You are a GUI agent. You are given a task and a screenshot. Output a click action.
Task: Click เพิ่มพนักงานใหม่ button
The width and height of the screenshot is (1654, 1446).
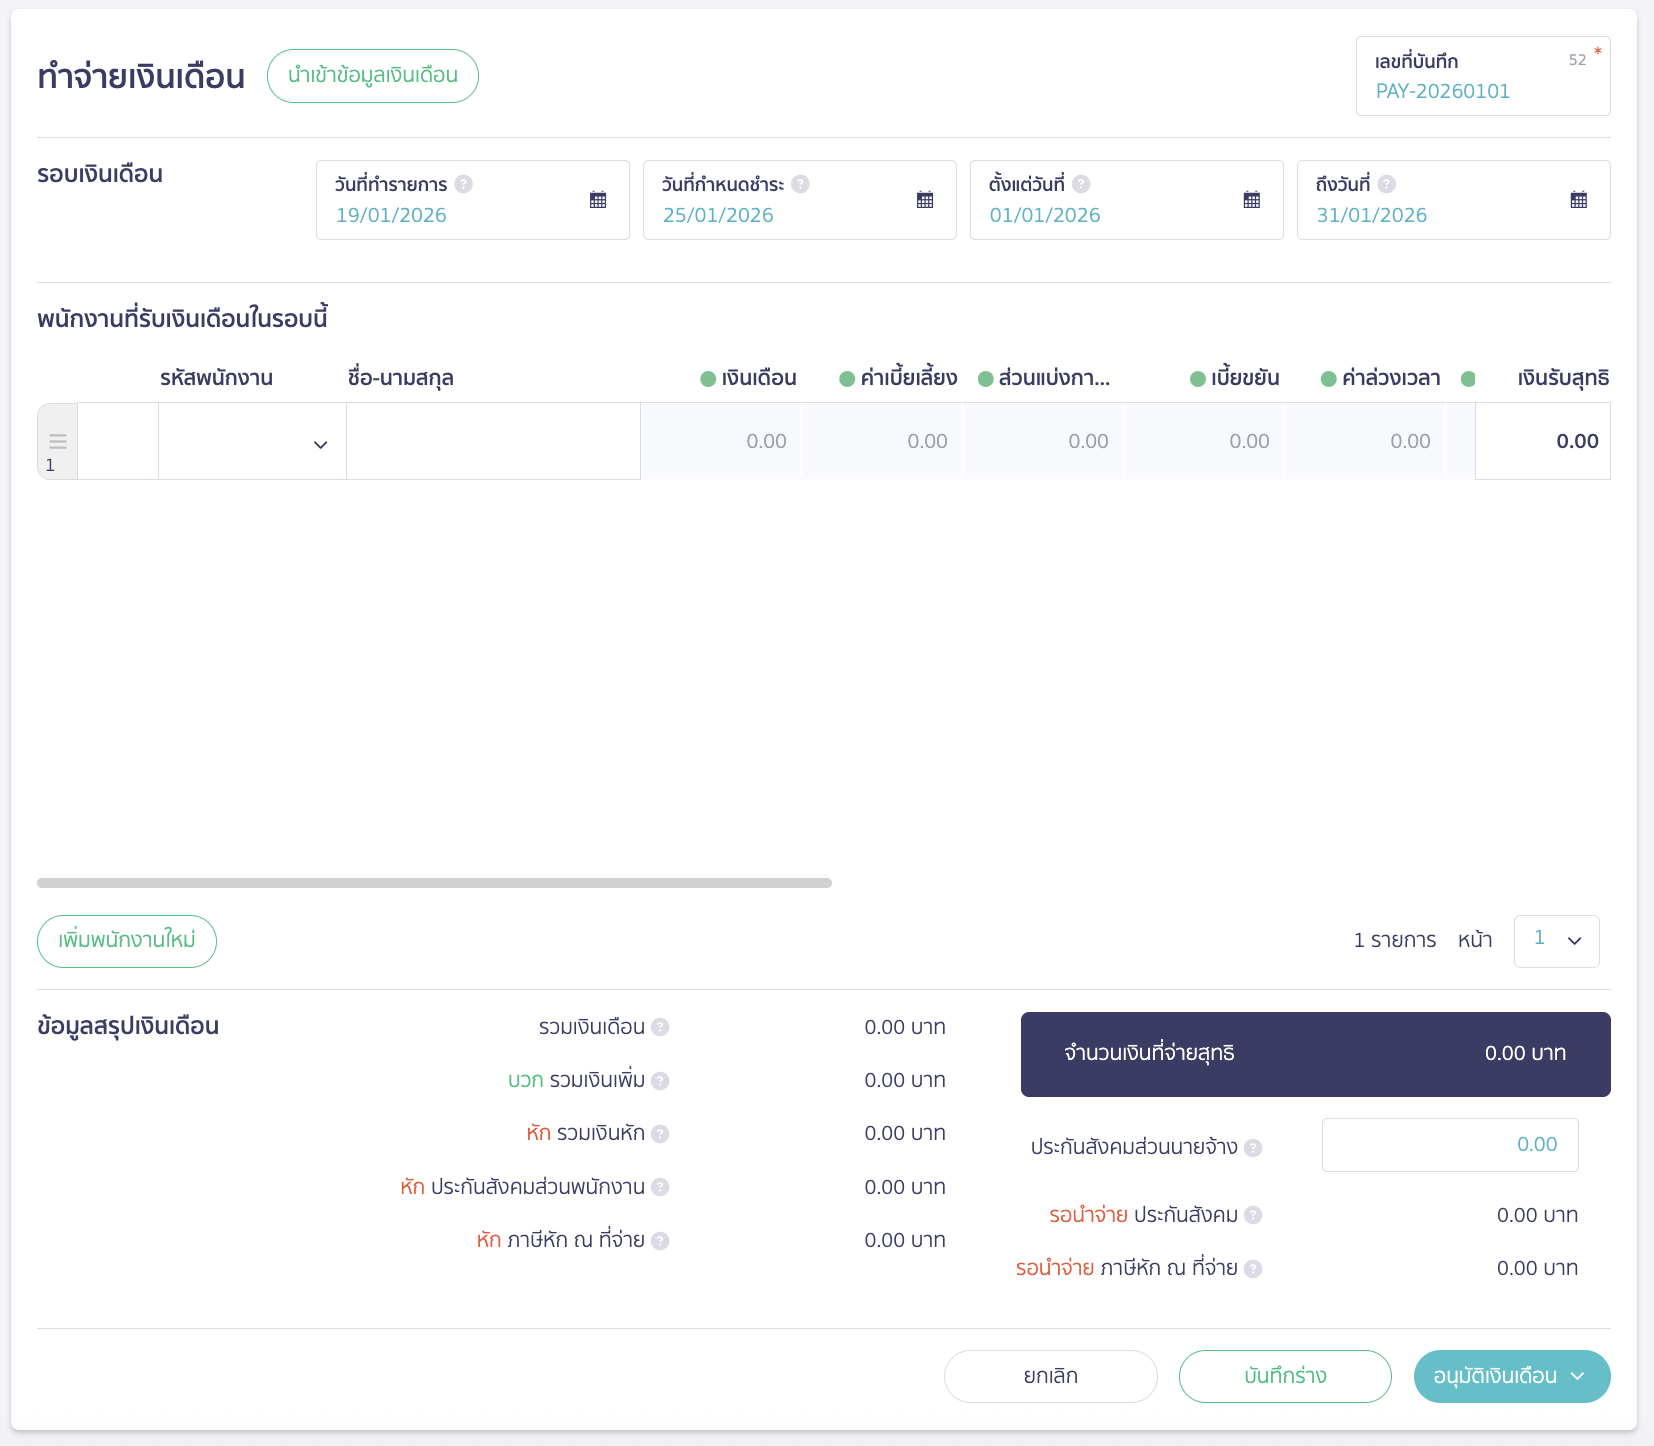tap(127, 941)
